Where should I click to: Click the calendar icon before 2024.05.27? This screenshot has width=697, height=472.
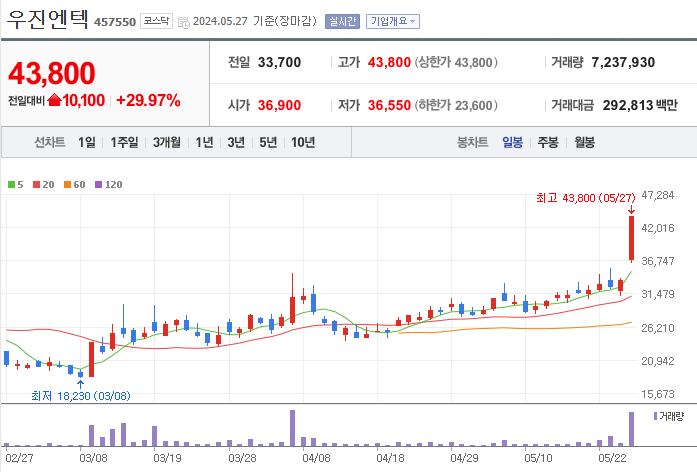(x=184, y=22)
